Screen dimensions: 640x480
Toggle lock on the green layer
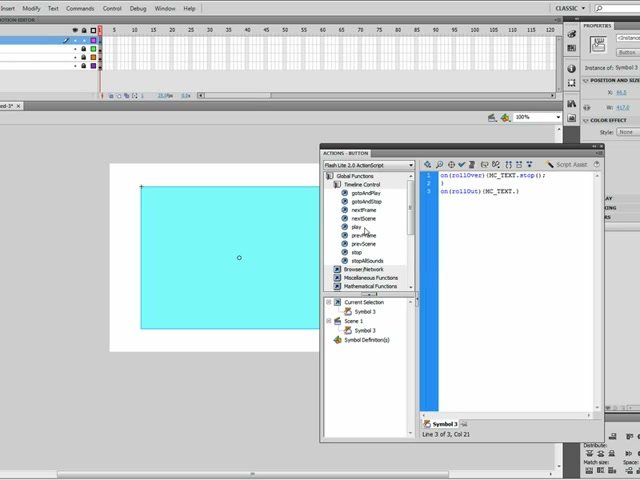[x=84, y=49]
